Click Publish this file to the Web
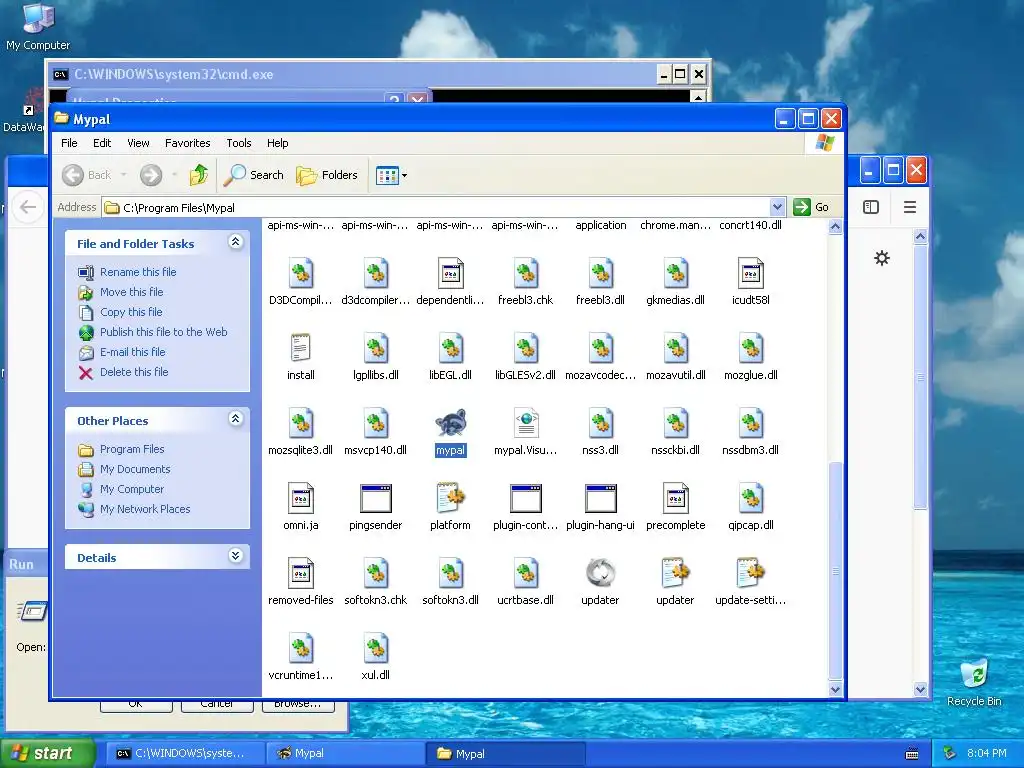Screen dimensions: 1024x768 [x=163, y=332]
